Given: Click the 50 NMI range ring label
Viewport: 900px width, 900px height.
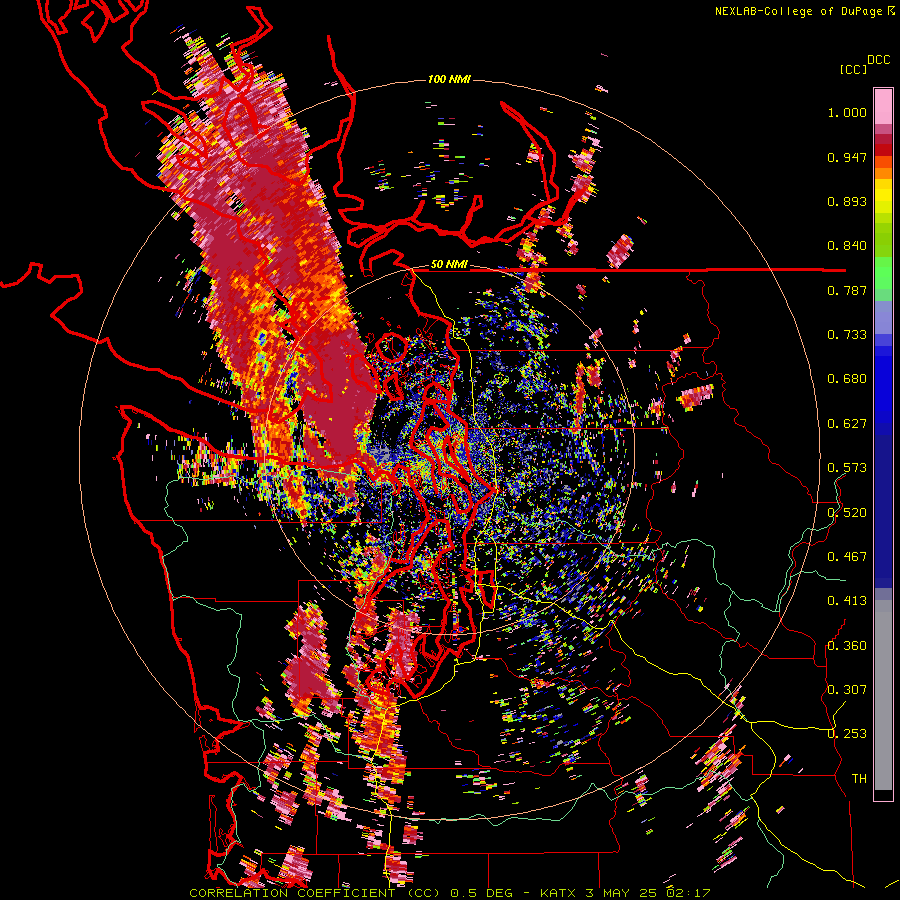Looking at the screenshot, I should 449,265.
